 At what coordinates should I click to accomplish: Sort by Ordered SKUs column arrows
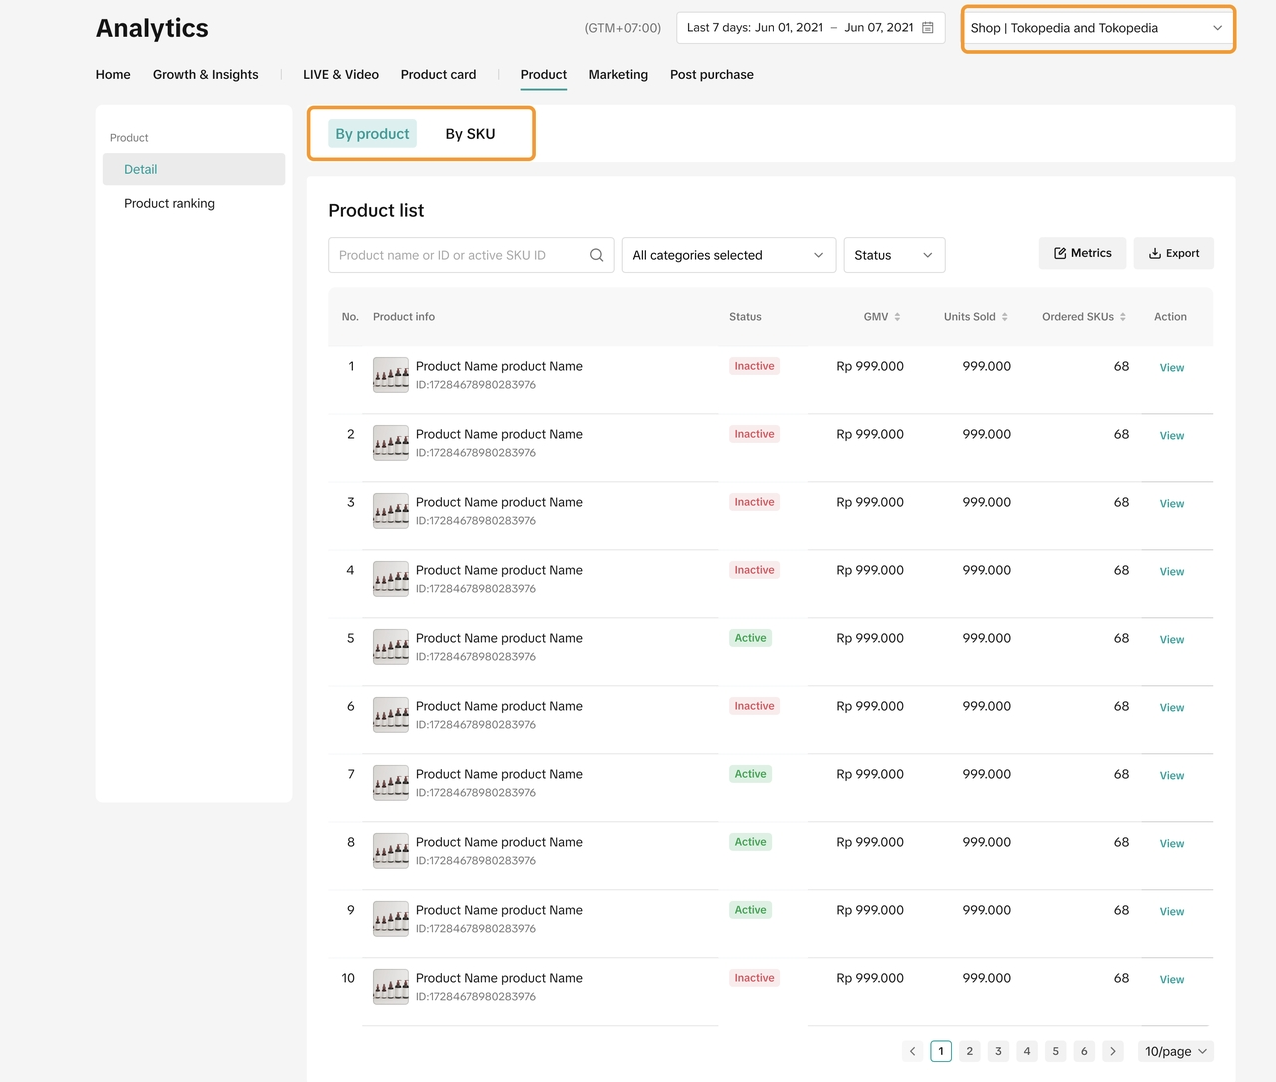coord(1123,317)
